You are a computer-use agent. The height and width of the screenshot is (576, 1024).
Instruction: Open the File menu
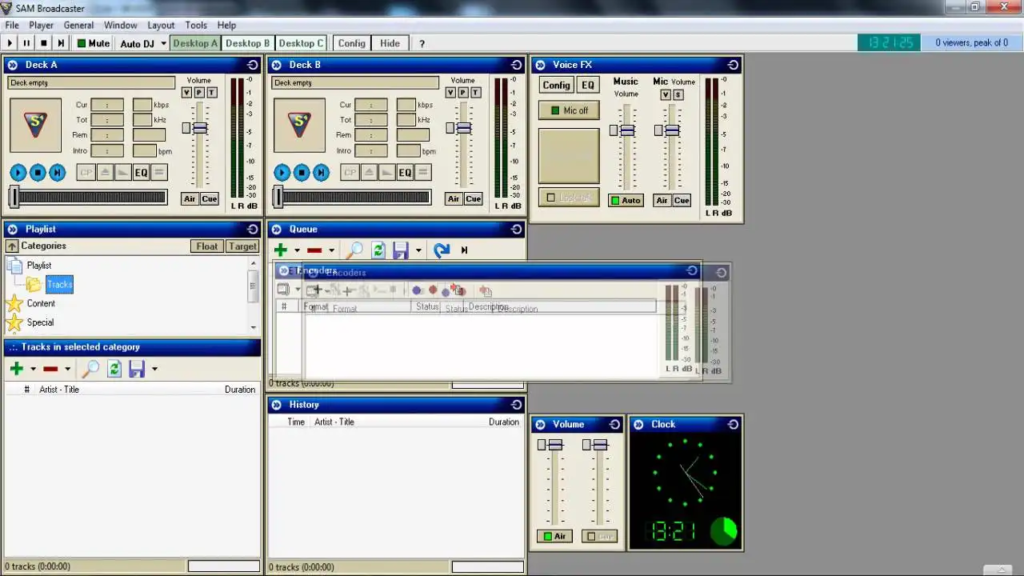click(12, 25)
